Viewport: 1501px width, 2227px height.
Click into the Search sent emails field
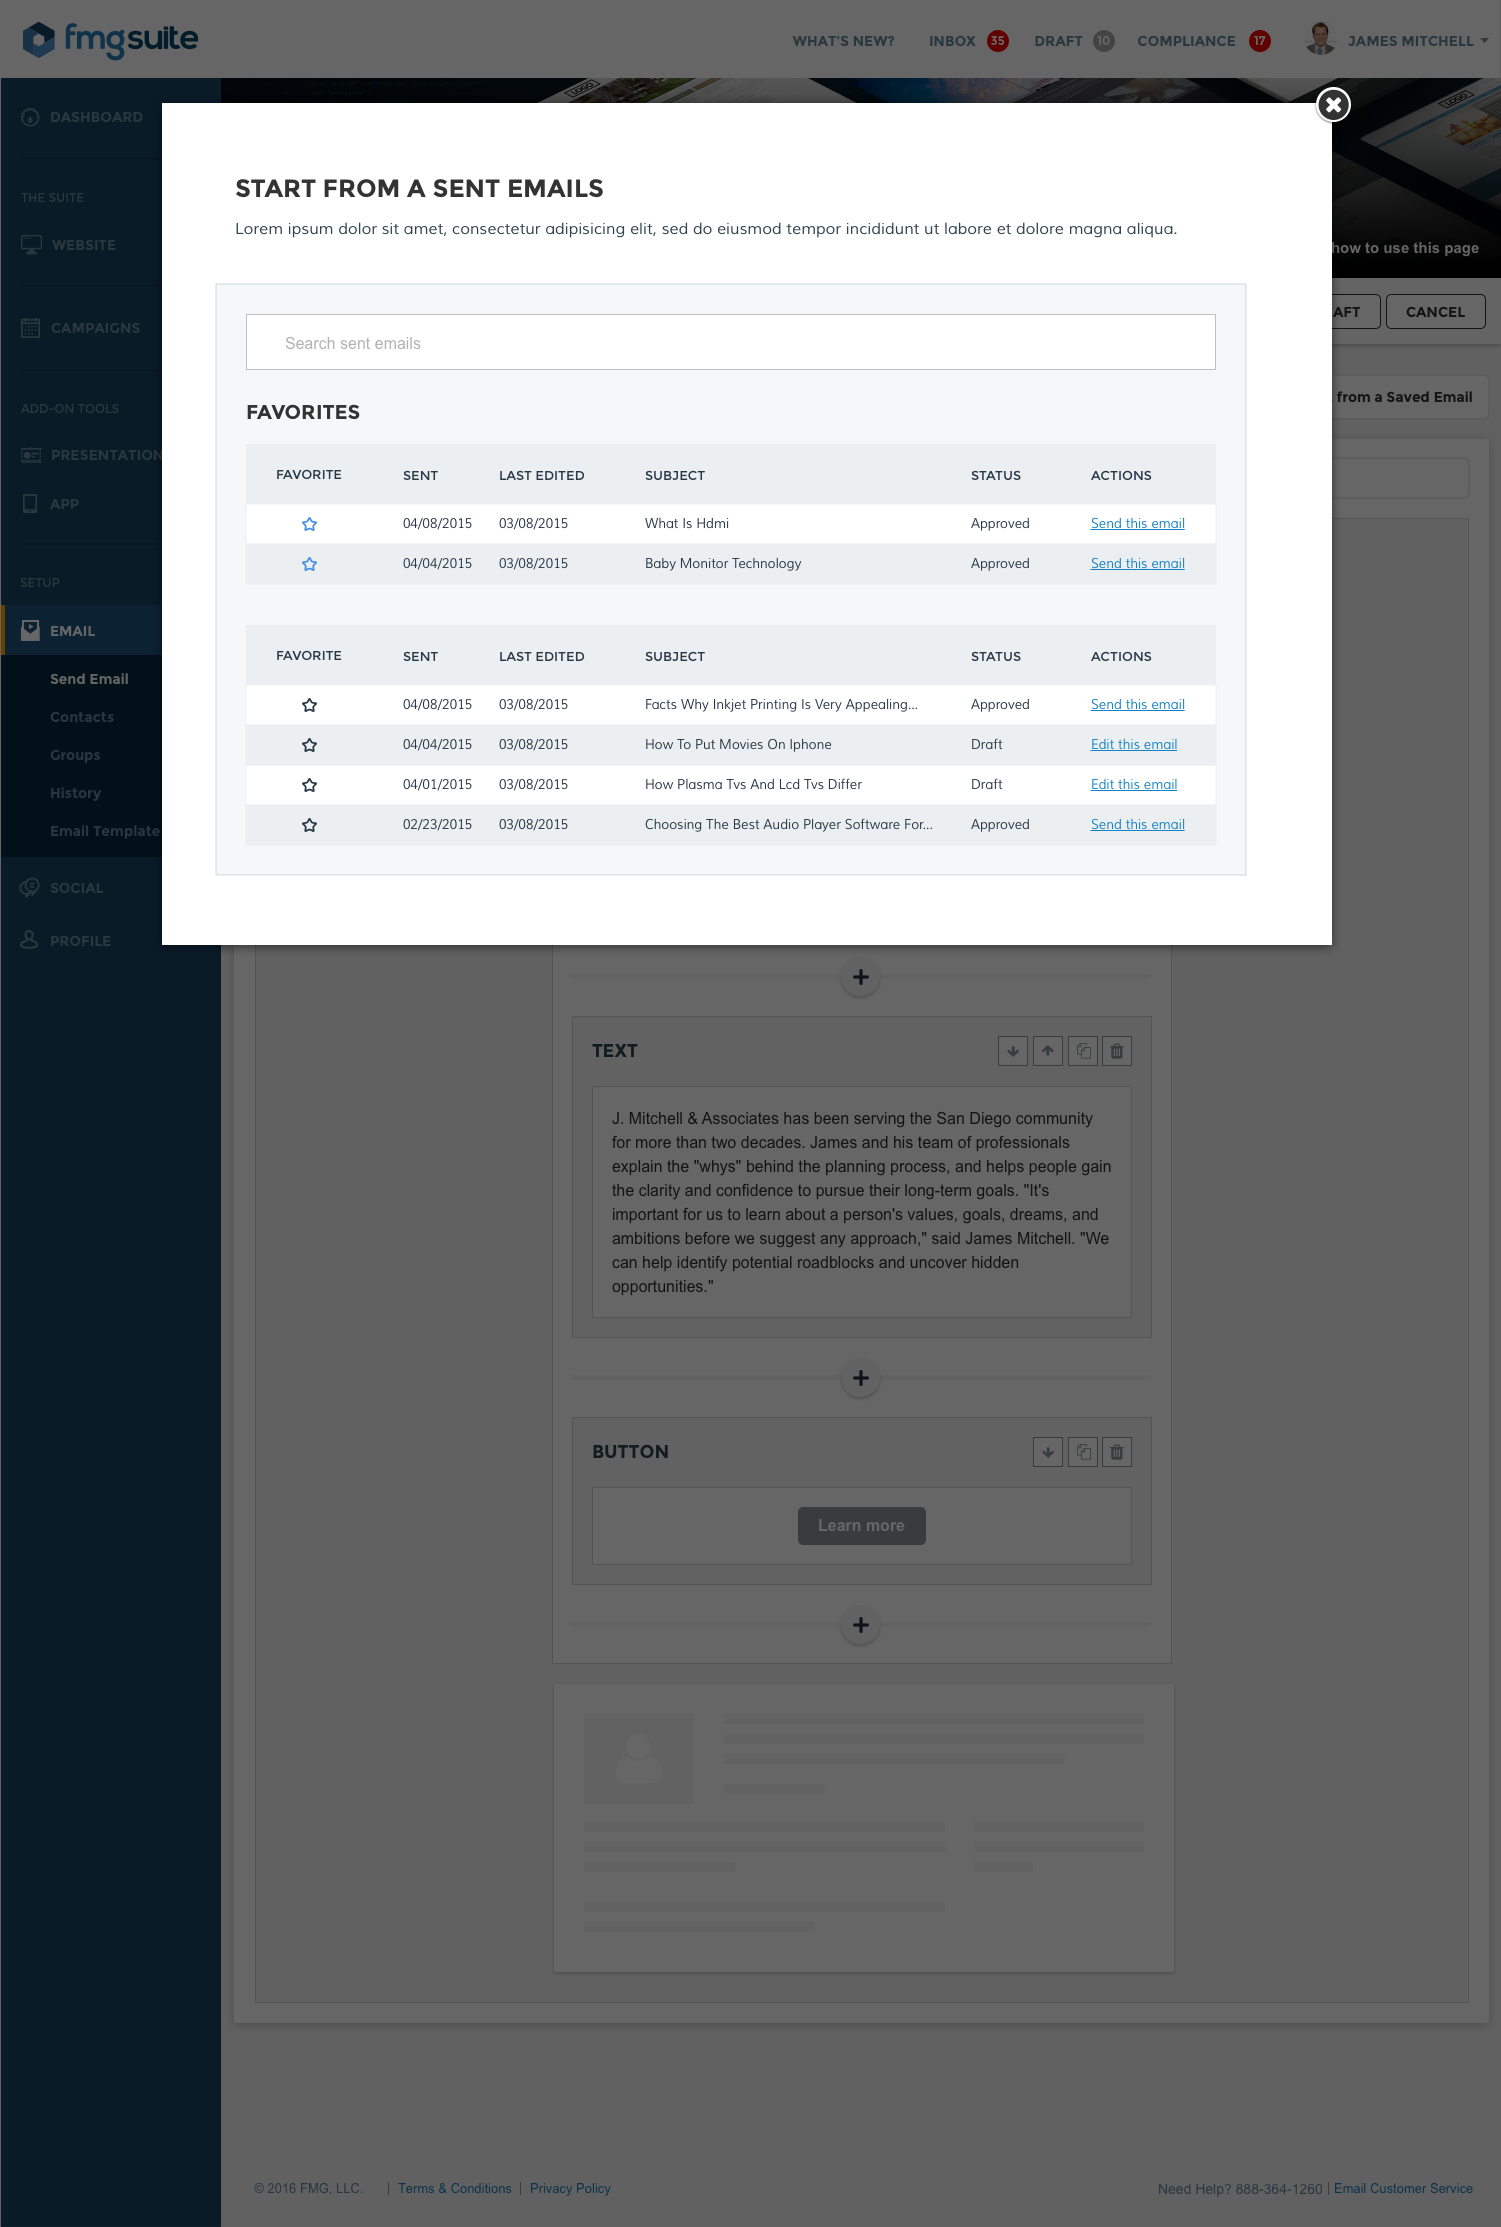click(730, 343)
